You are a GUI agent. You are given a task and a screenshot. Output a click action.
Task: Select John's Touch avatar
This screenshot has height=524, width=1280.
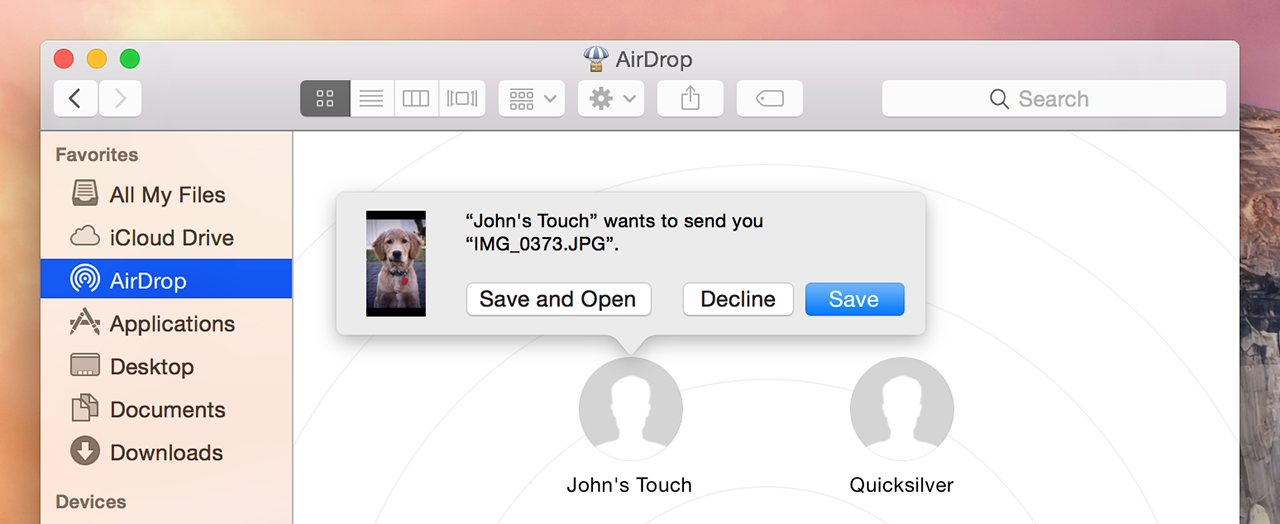(x=630, y=410)
